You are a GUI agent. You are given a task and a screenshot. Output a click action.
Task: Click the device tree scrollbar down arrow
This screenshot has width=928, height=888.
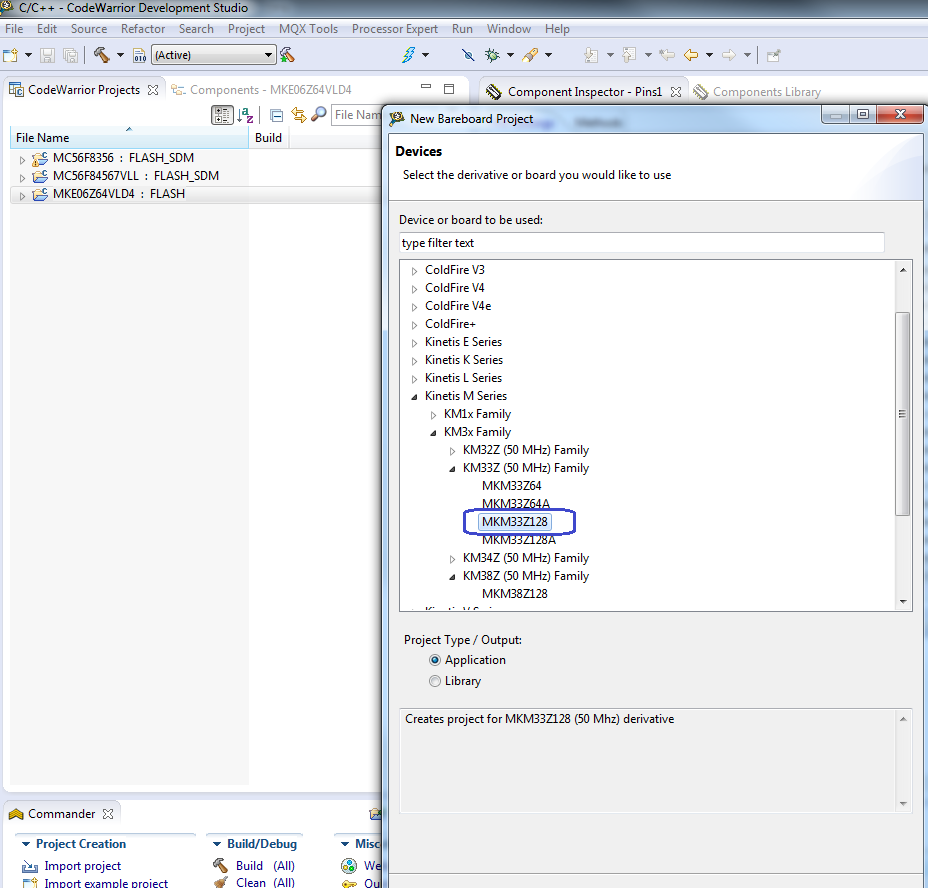click(x=903, y=601)
